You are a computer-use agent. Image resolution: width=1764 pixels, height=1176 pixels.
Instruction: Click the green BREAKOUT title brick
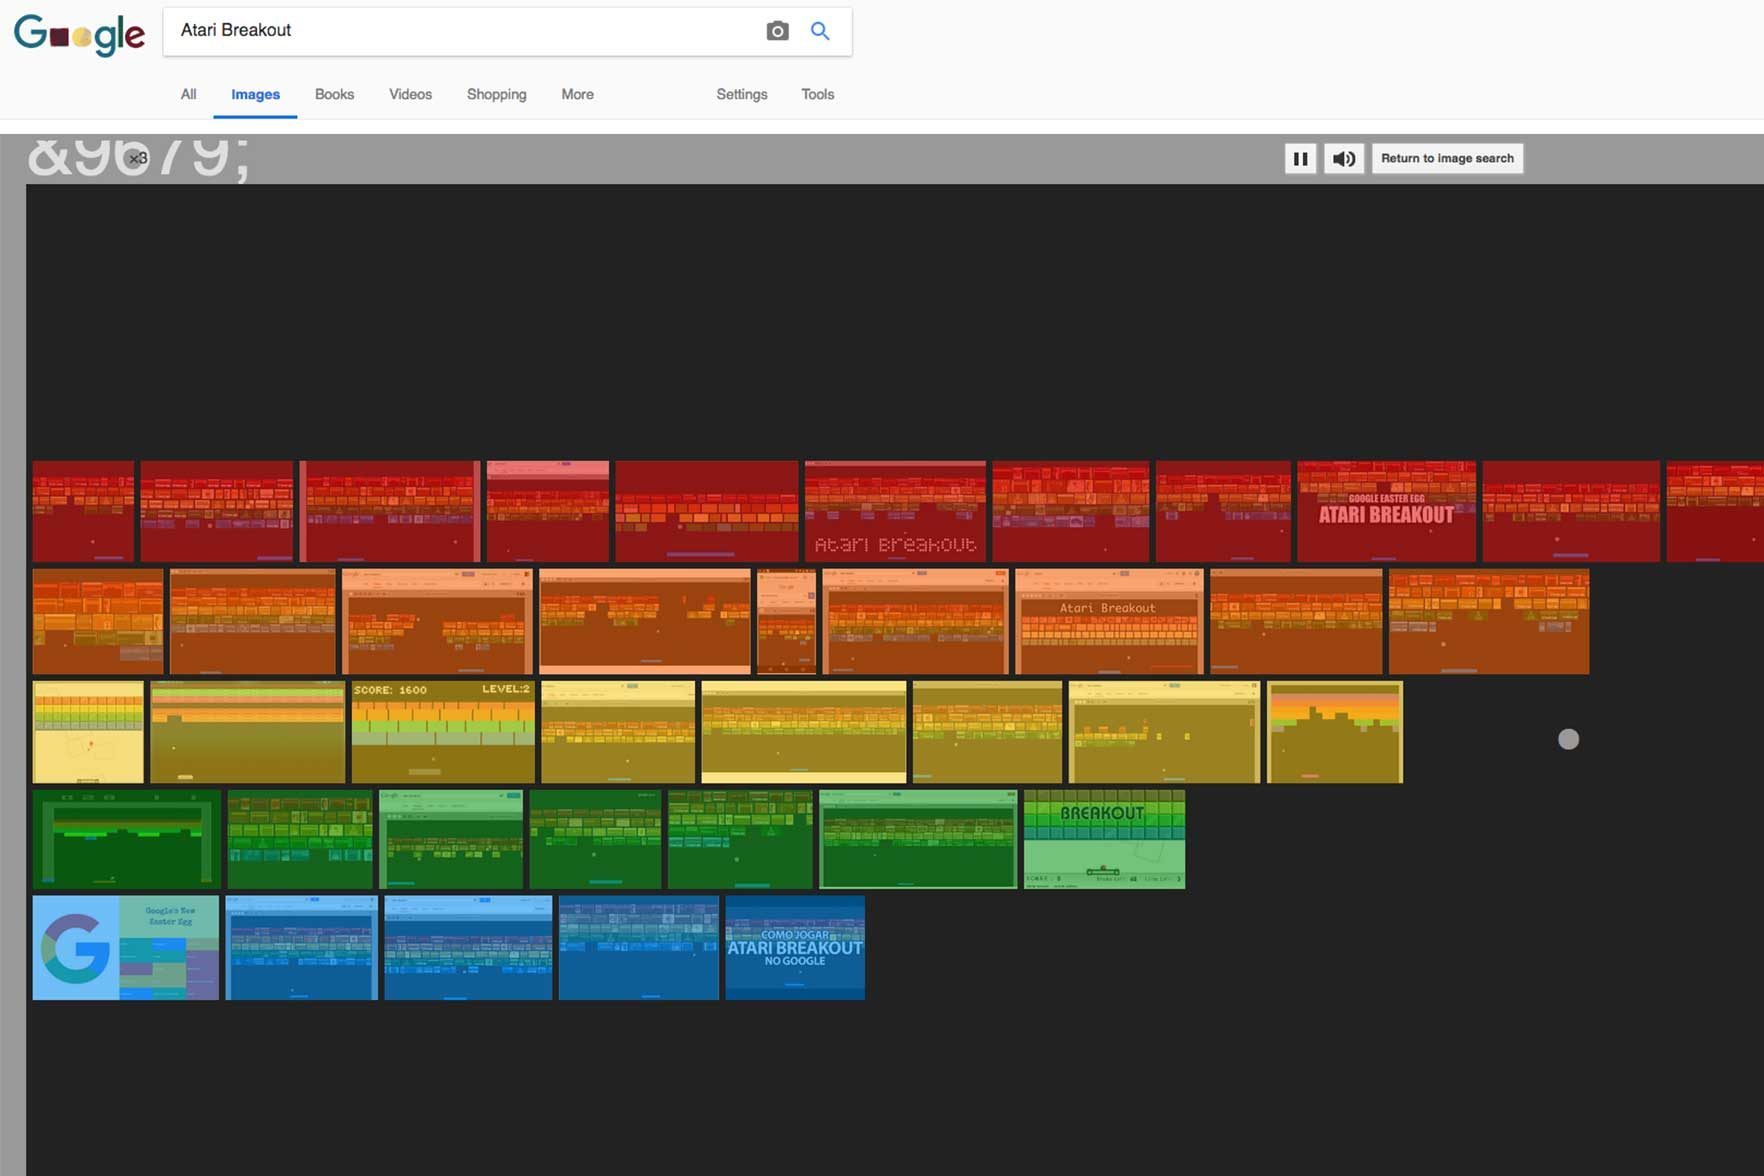(x=1104, y=839)
